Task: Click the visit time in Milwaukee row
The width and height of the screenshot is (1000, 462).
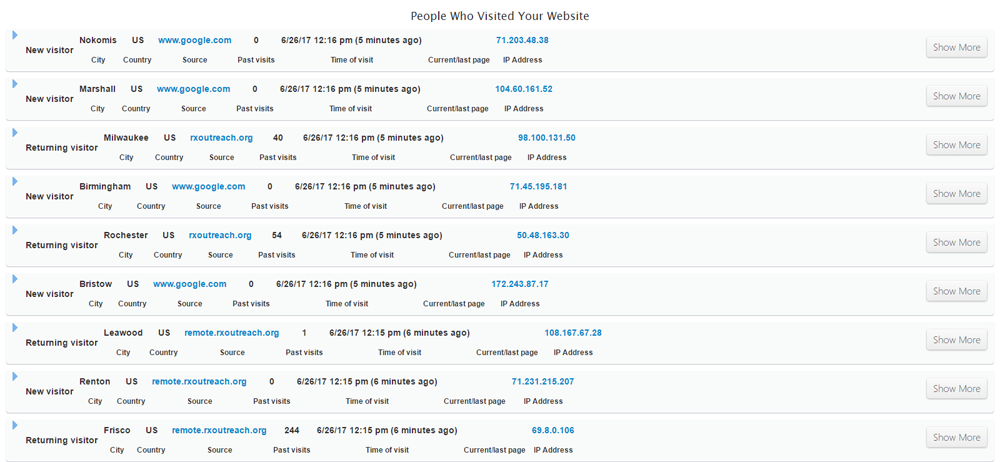Action: point(373,138)
